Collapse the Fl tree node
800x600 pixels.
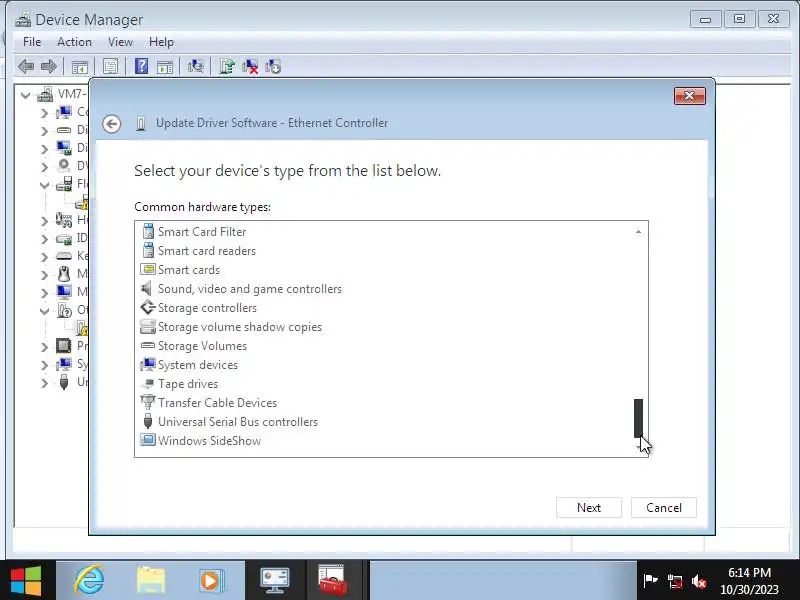(x=44, y=185)
